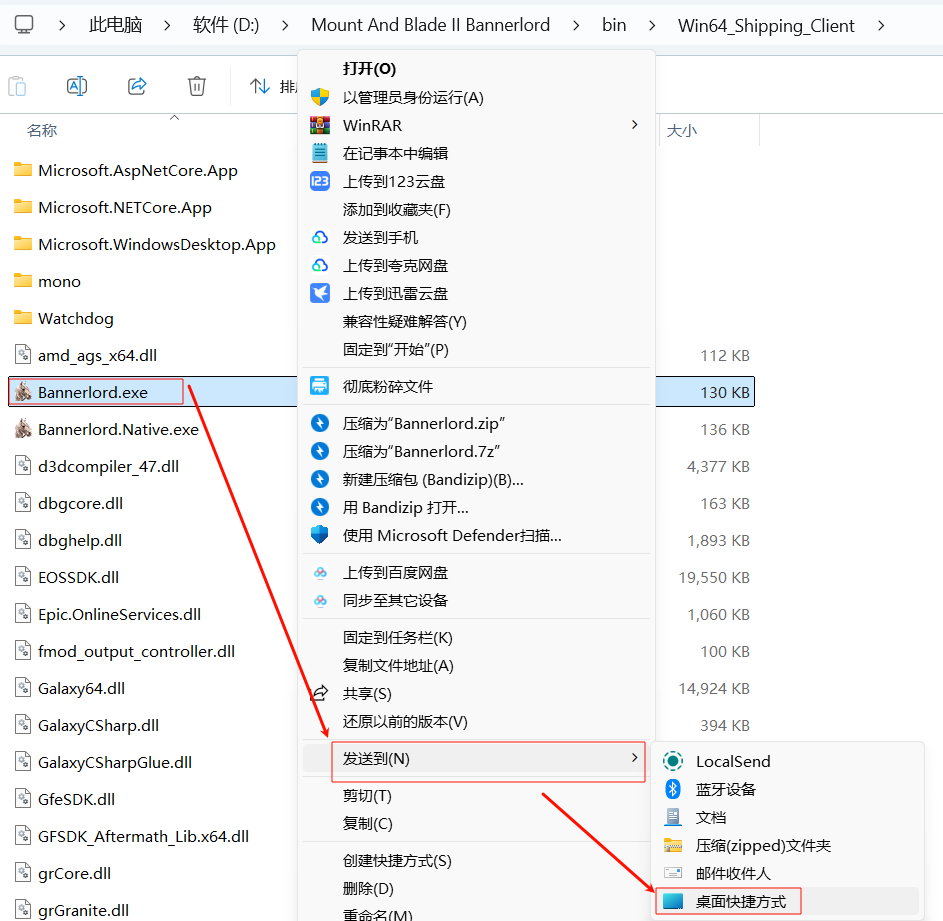Click the admin shield icon beside 以管理员身份运行
This screenshot has width=943, height=921.
pos(320,97)
